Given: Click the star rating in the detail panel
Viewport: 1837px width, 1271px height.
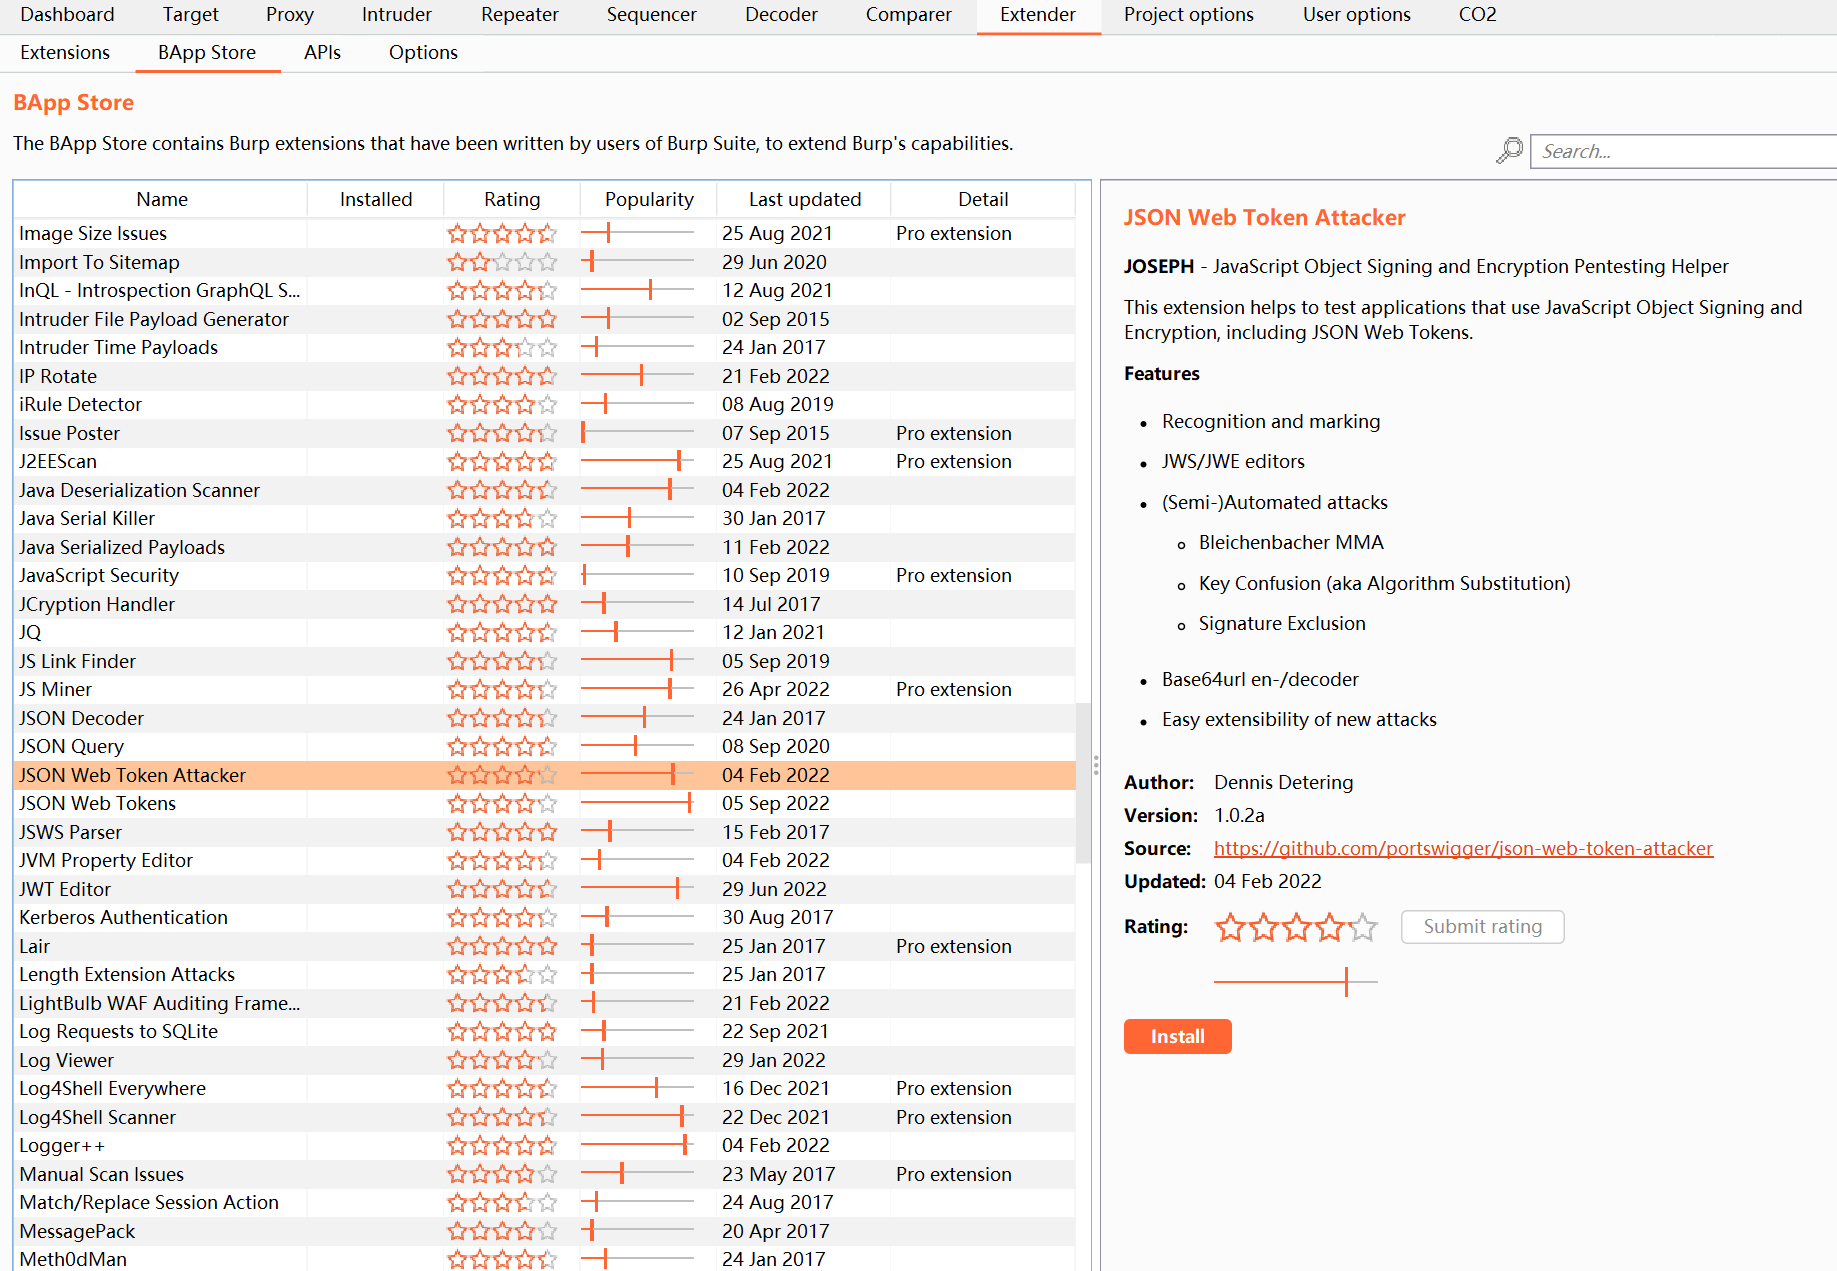Looking at the screenshot, I should 1296,928.
